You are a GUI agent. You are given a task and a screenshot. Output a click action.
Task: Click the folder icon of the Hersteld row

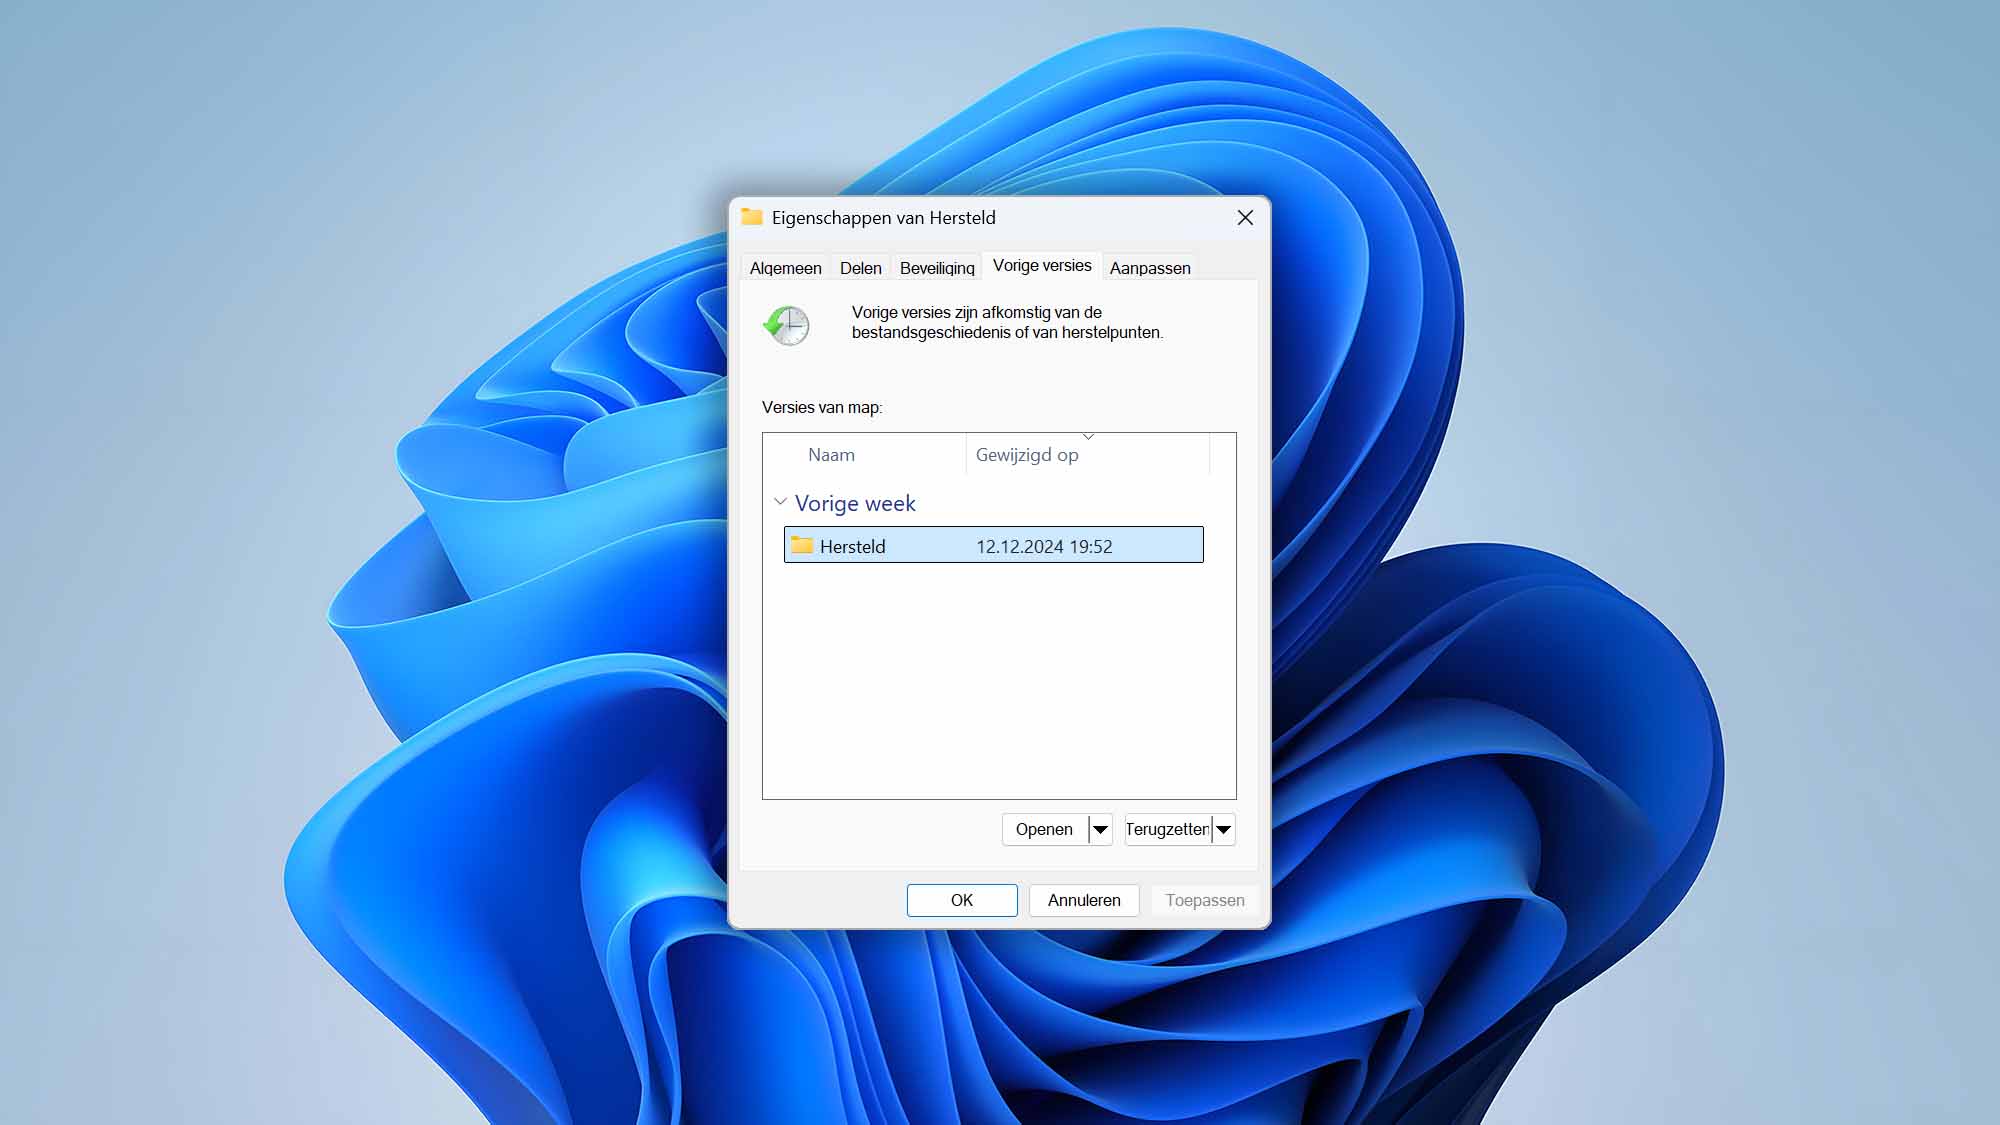802,545
